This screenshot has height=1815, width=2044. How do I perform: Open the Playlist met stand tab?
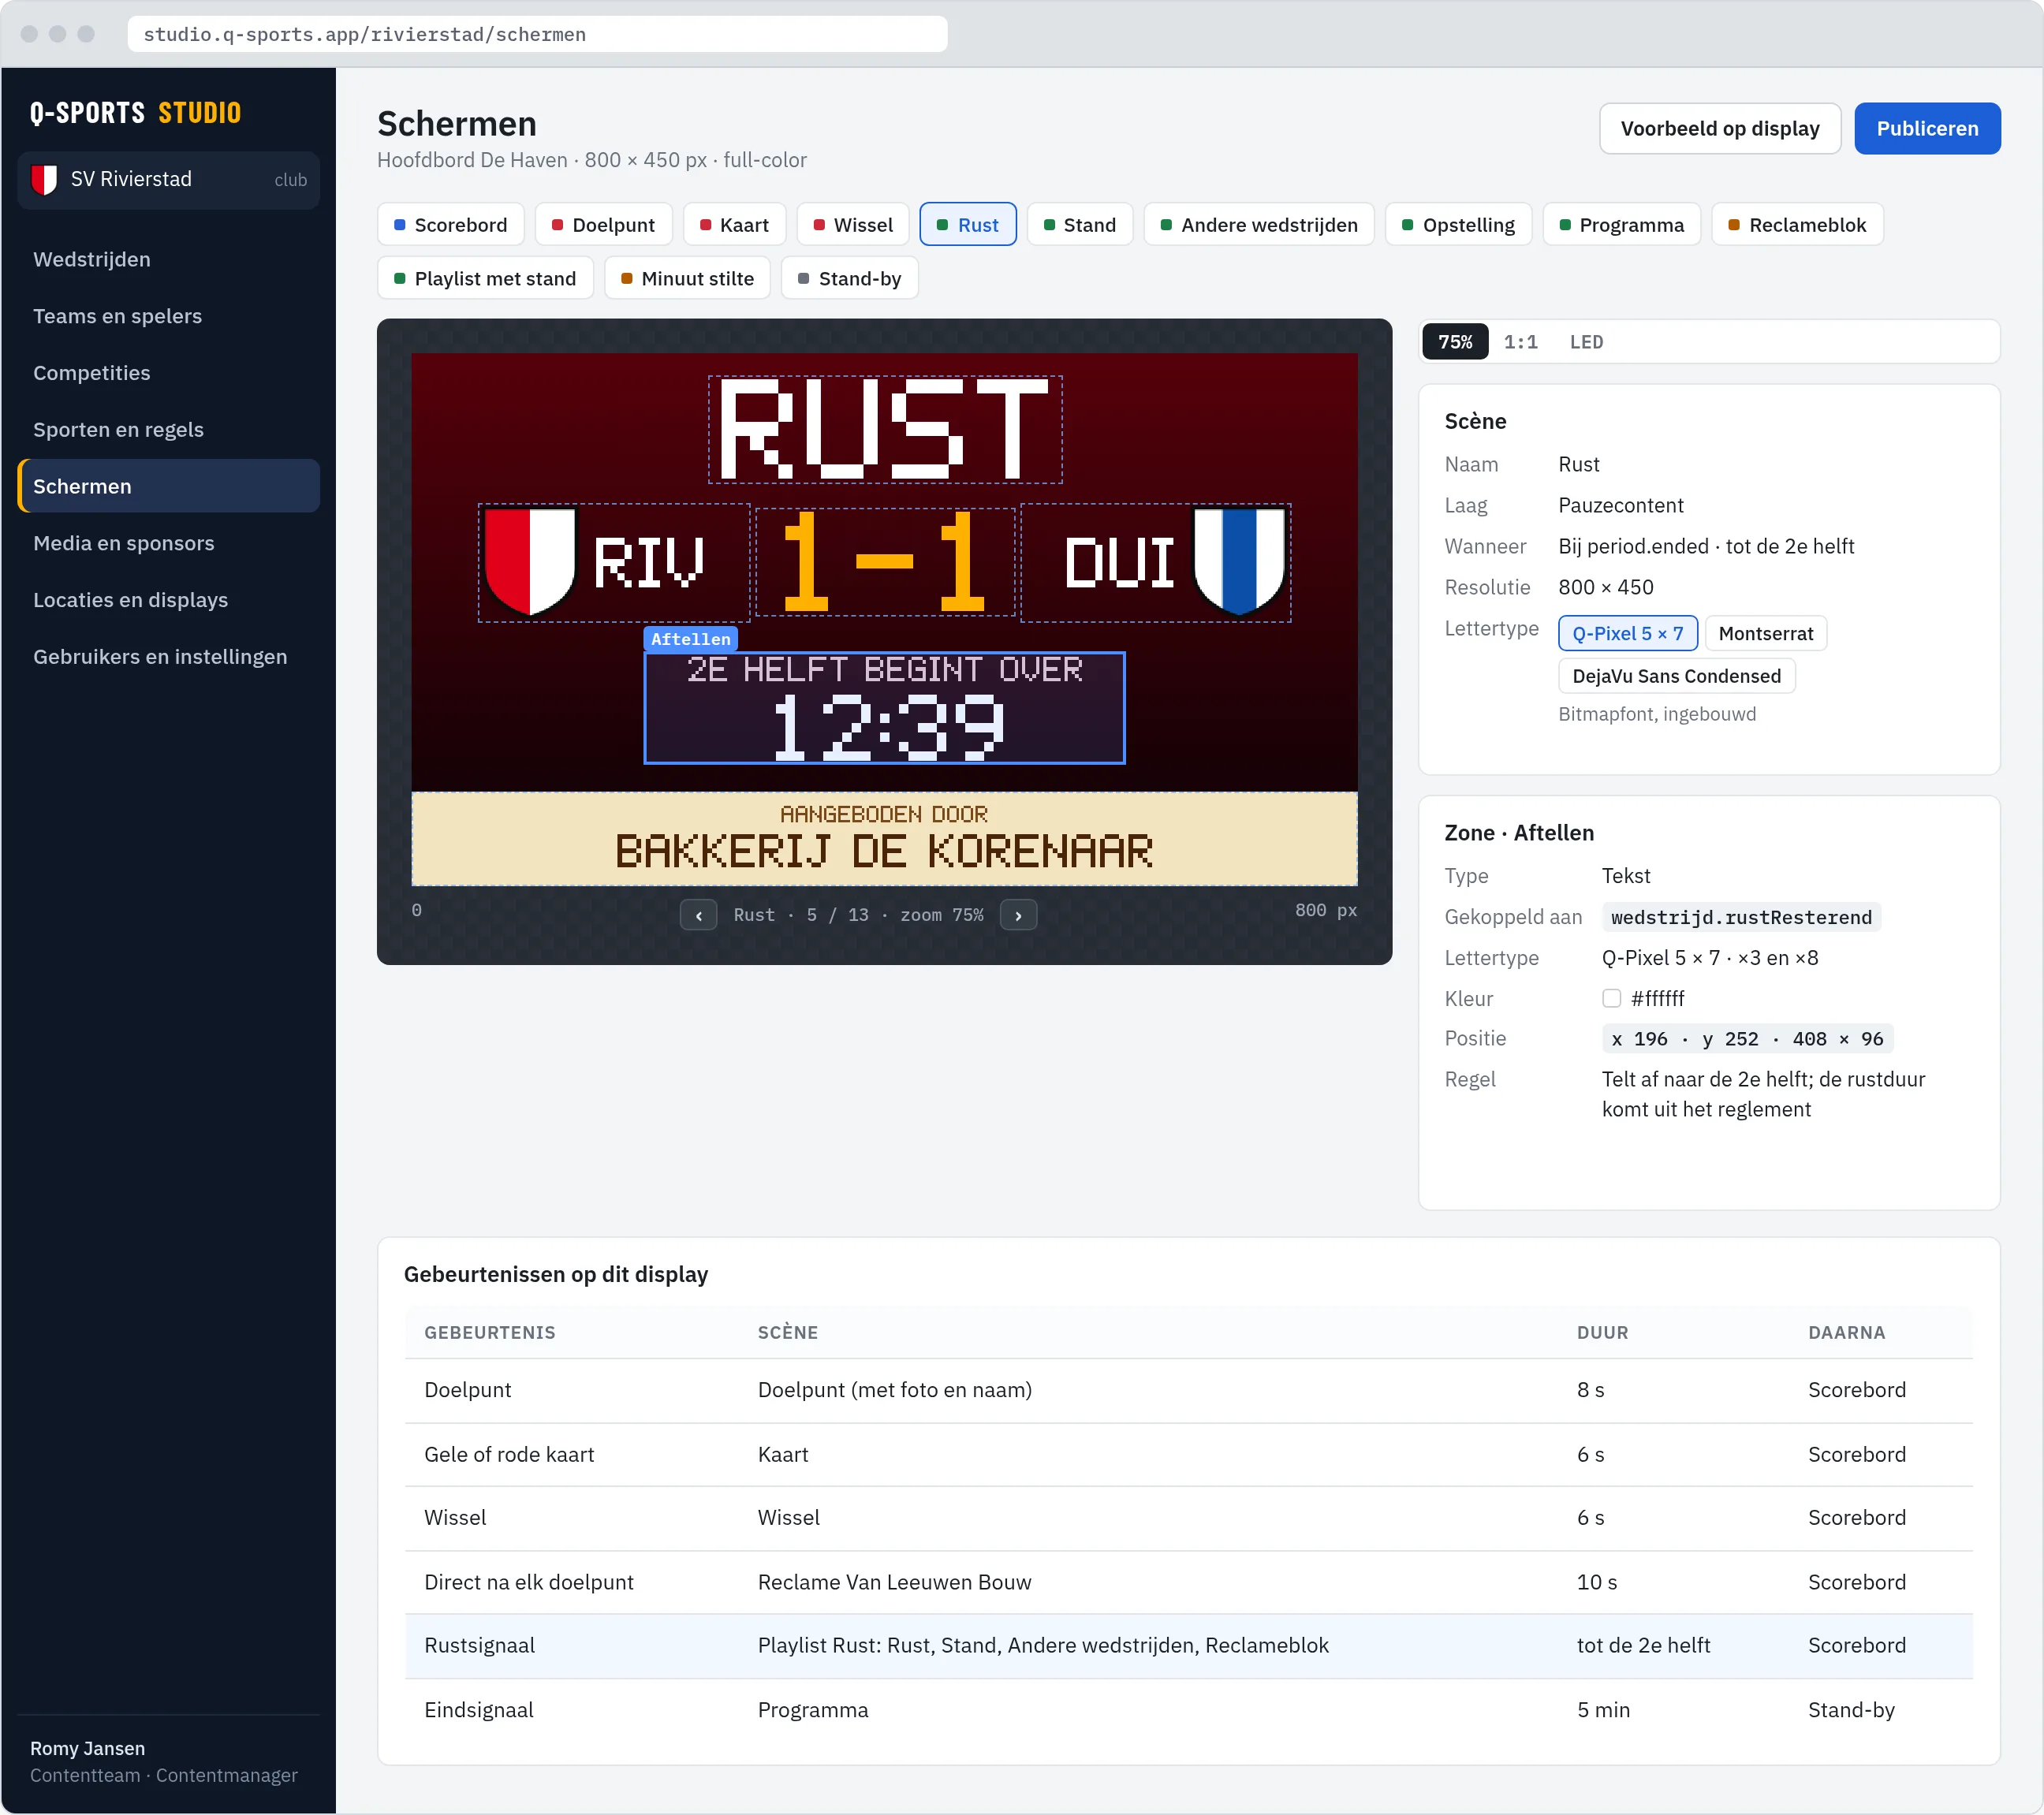pos(485,278)
